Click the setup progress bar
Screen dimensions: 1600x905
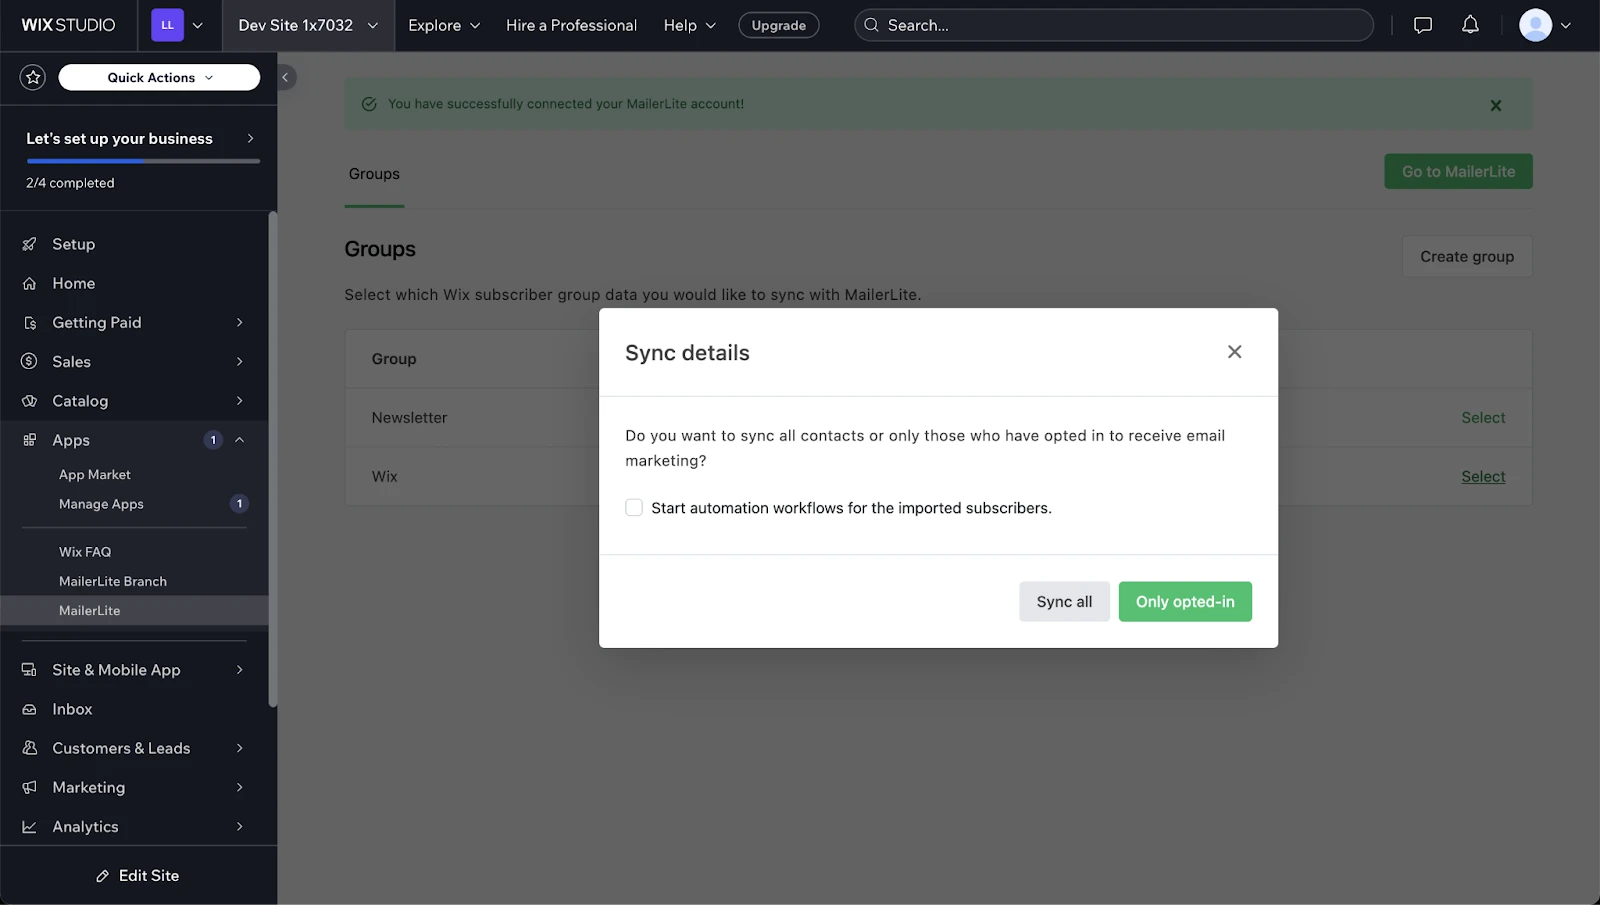click(x=143, y=161)
